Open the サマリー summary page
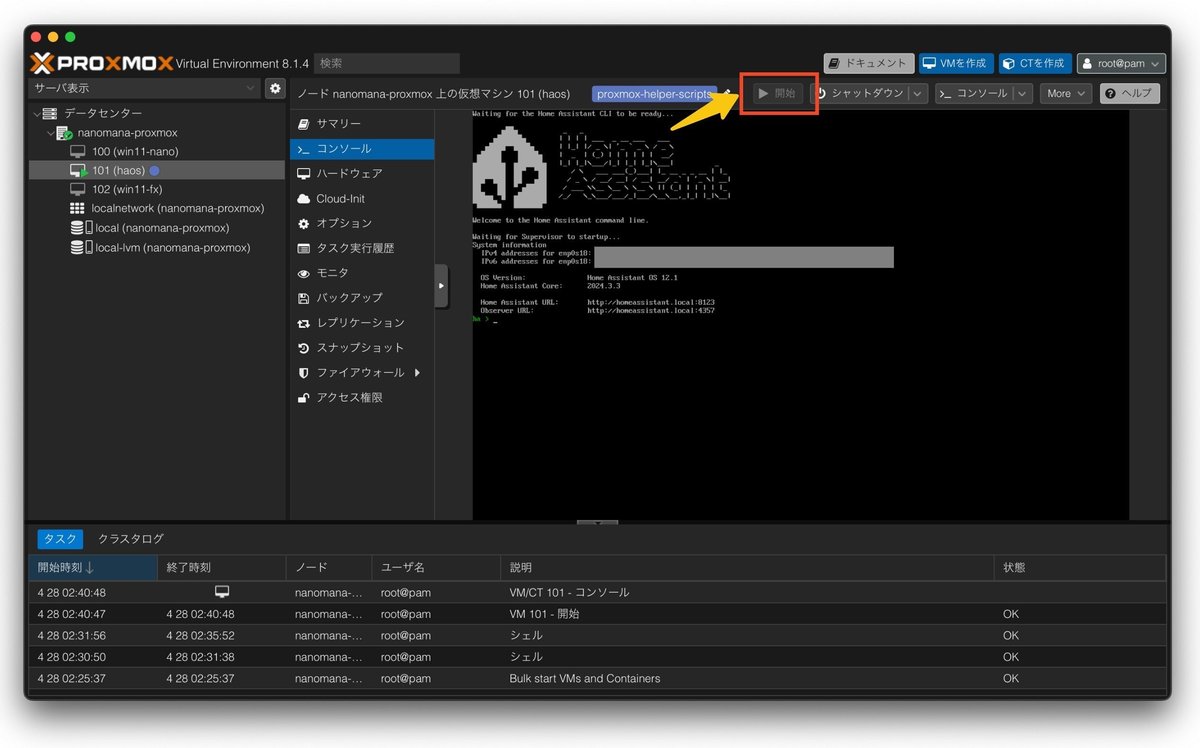 [362, 124]
